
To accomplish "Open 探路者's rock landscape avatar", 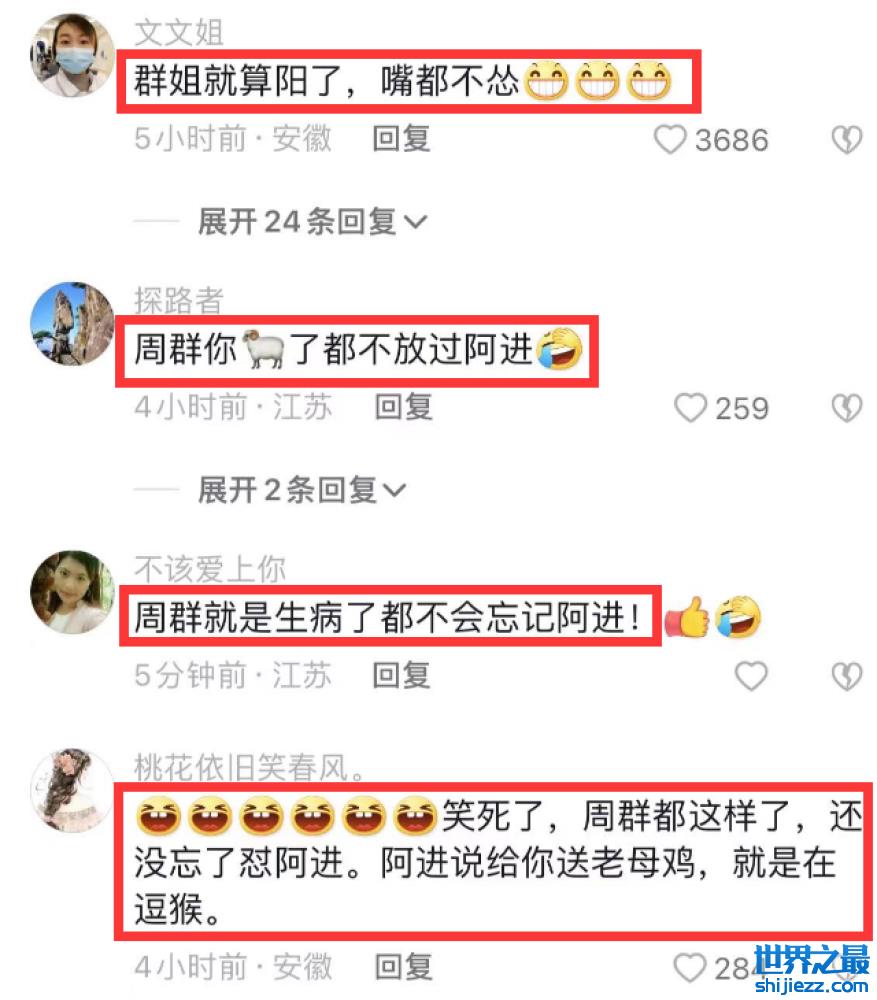I will pyautogui.click(x=72, y=324).
